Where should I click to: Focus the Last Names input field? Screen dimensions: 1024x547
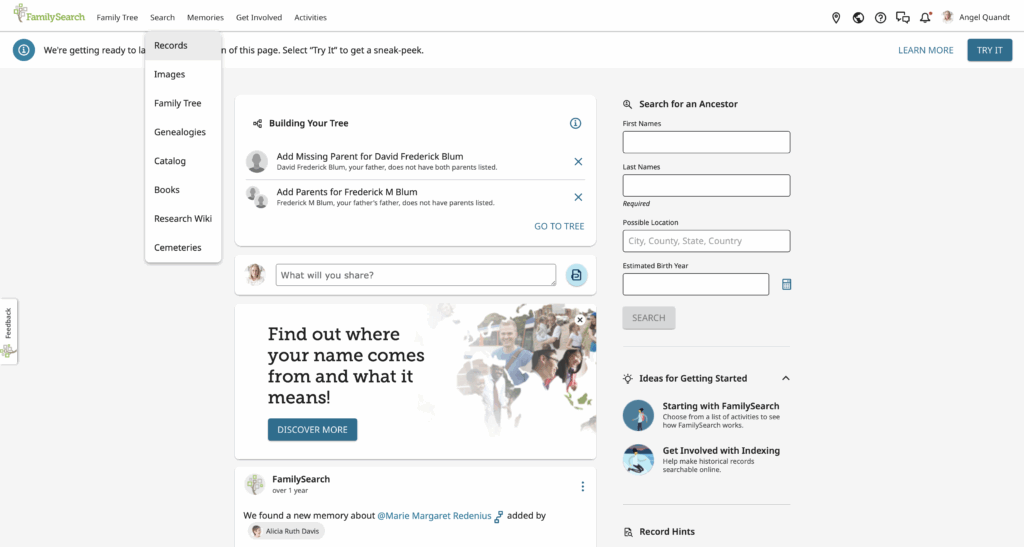pyautogui.click(x=706, y=185)
